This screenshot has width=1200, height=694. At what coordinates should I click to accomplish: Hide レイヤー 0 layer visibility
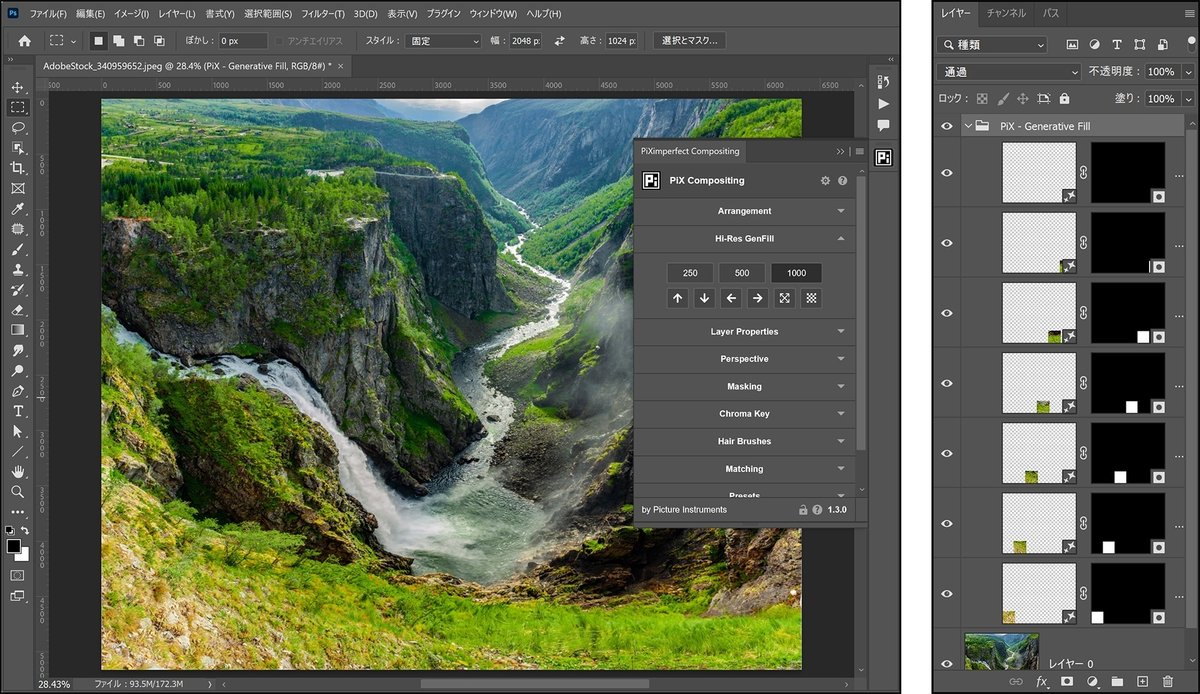point(947,663)
